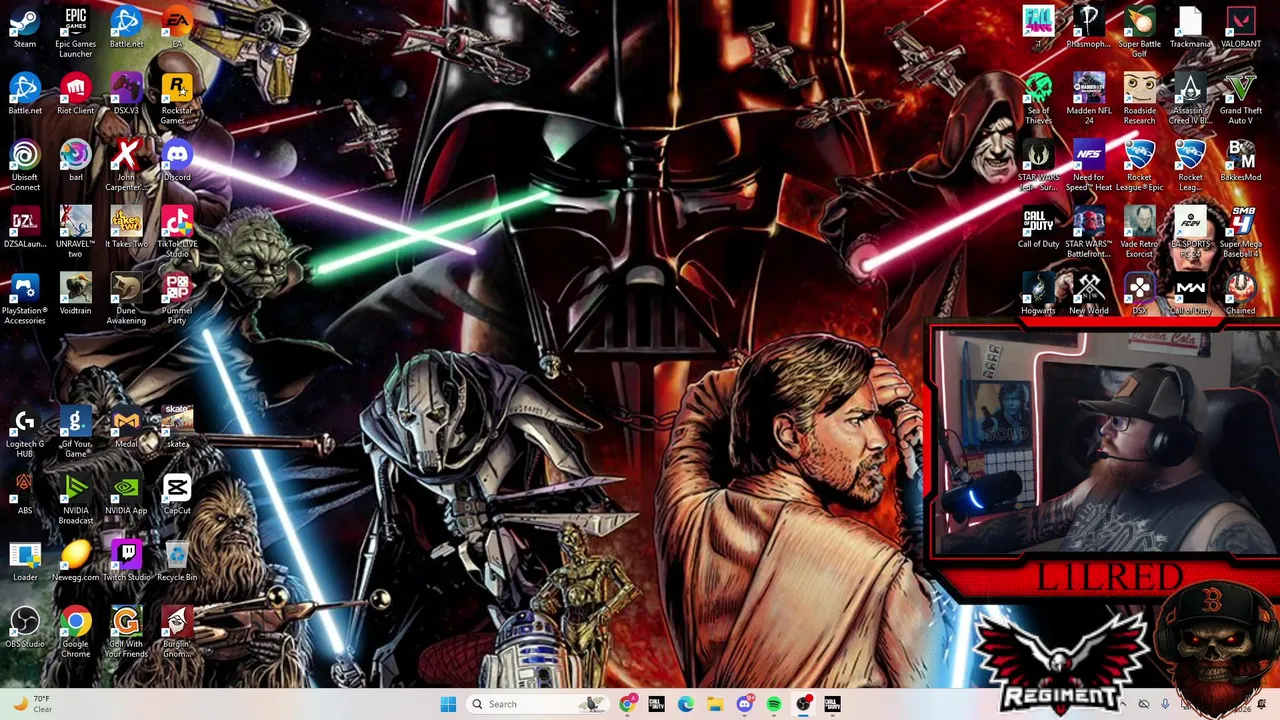The height and width of the screenshot is (720, 1280).
Task: Select the Voidtrain game shortcut
Action: point(75,295)
